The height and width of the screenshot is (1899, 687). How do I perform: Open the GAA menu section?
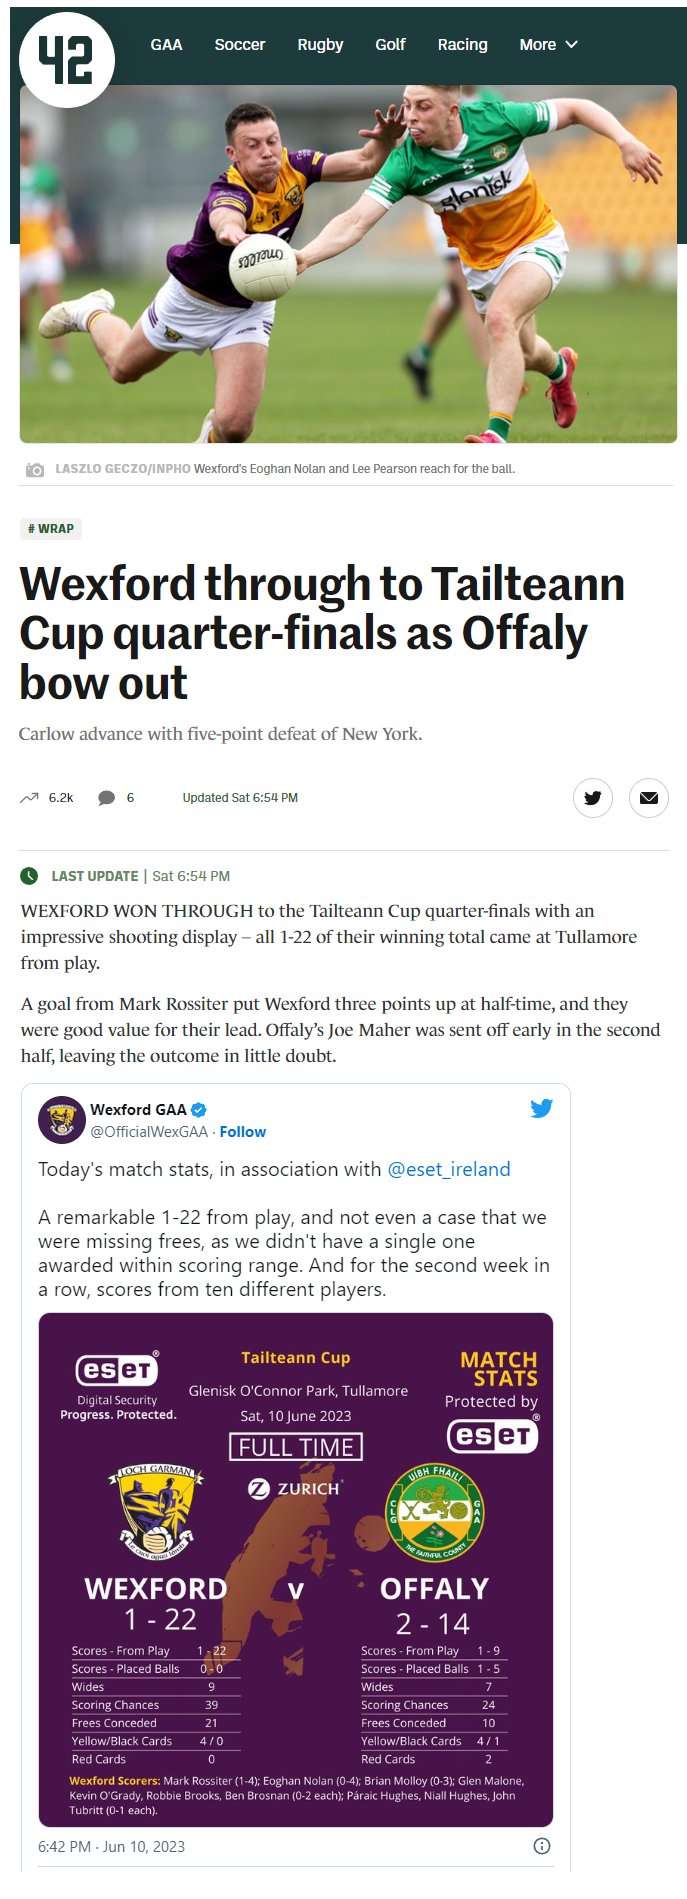(166, 45)
